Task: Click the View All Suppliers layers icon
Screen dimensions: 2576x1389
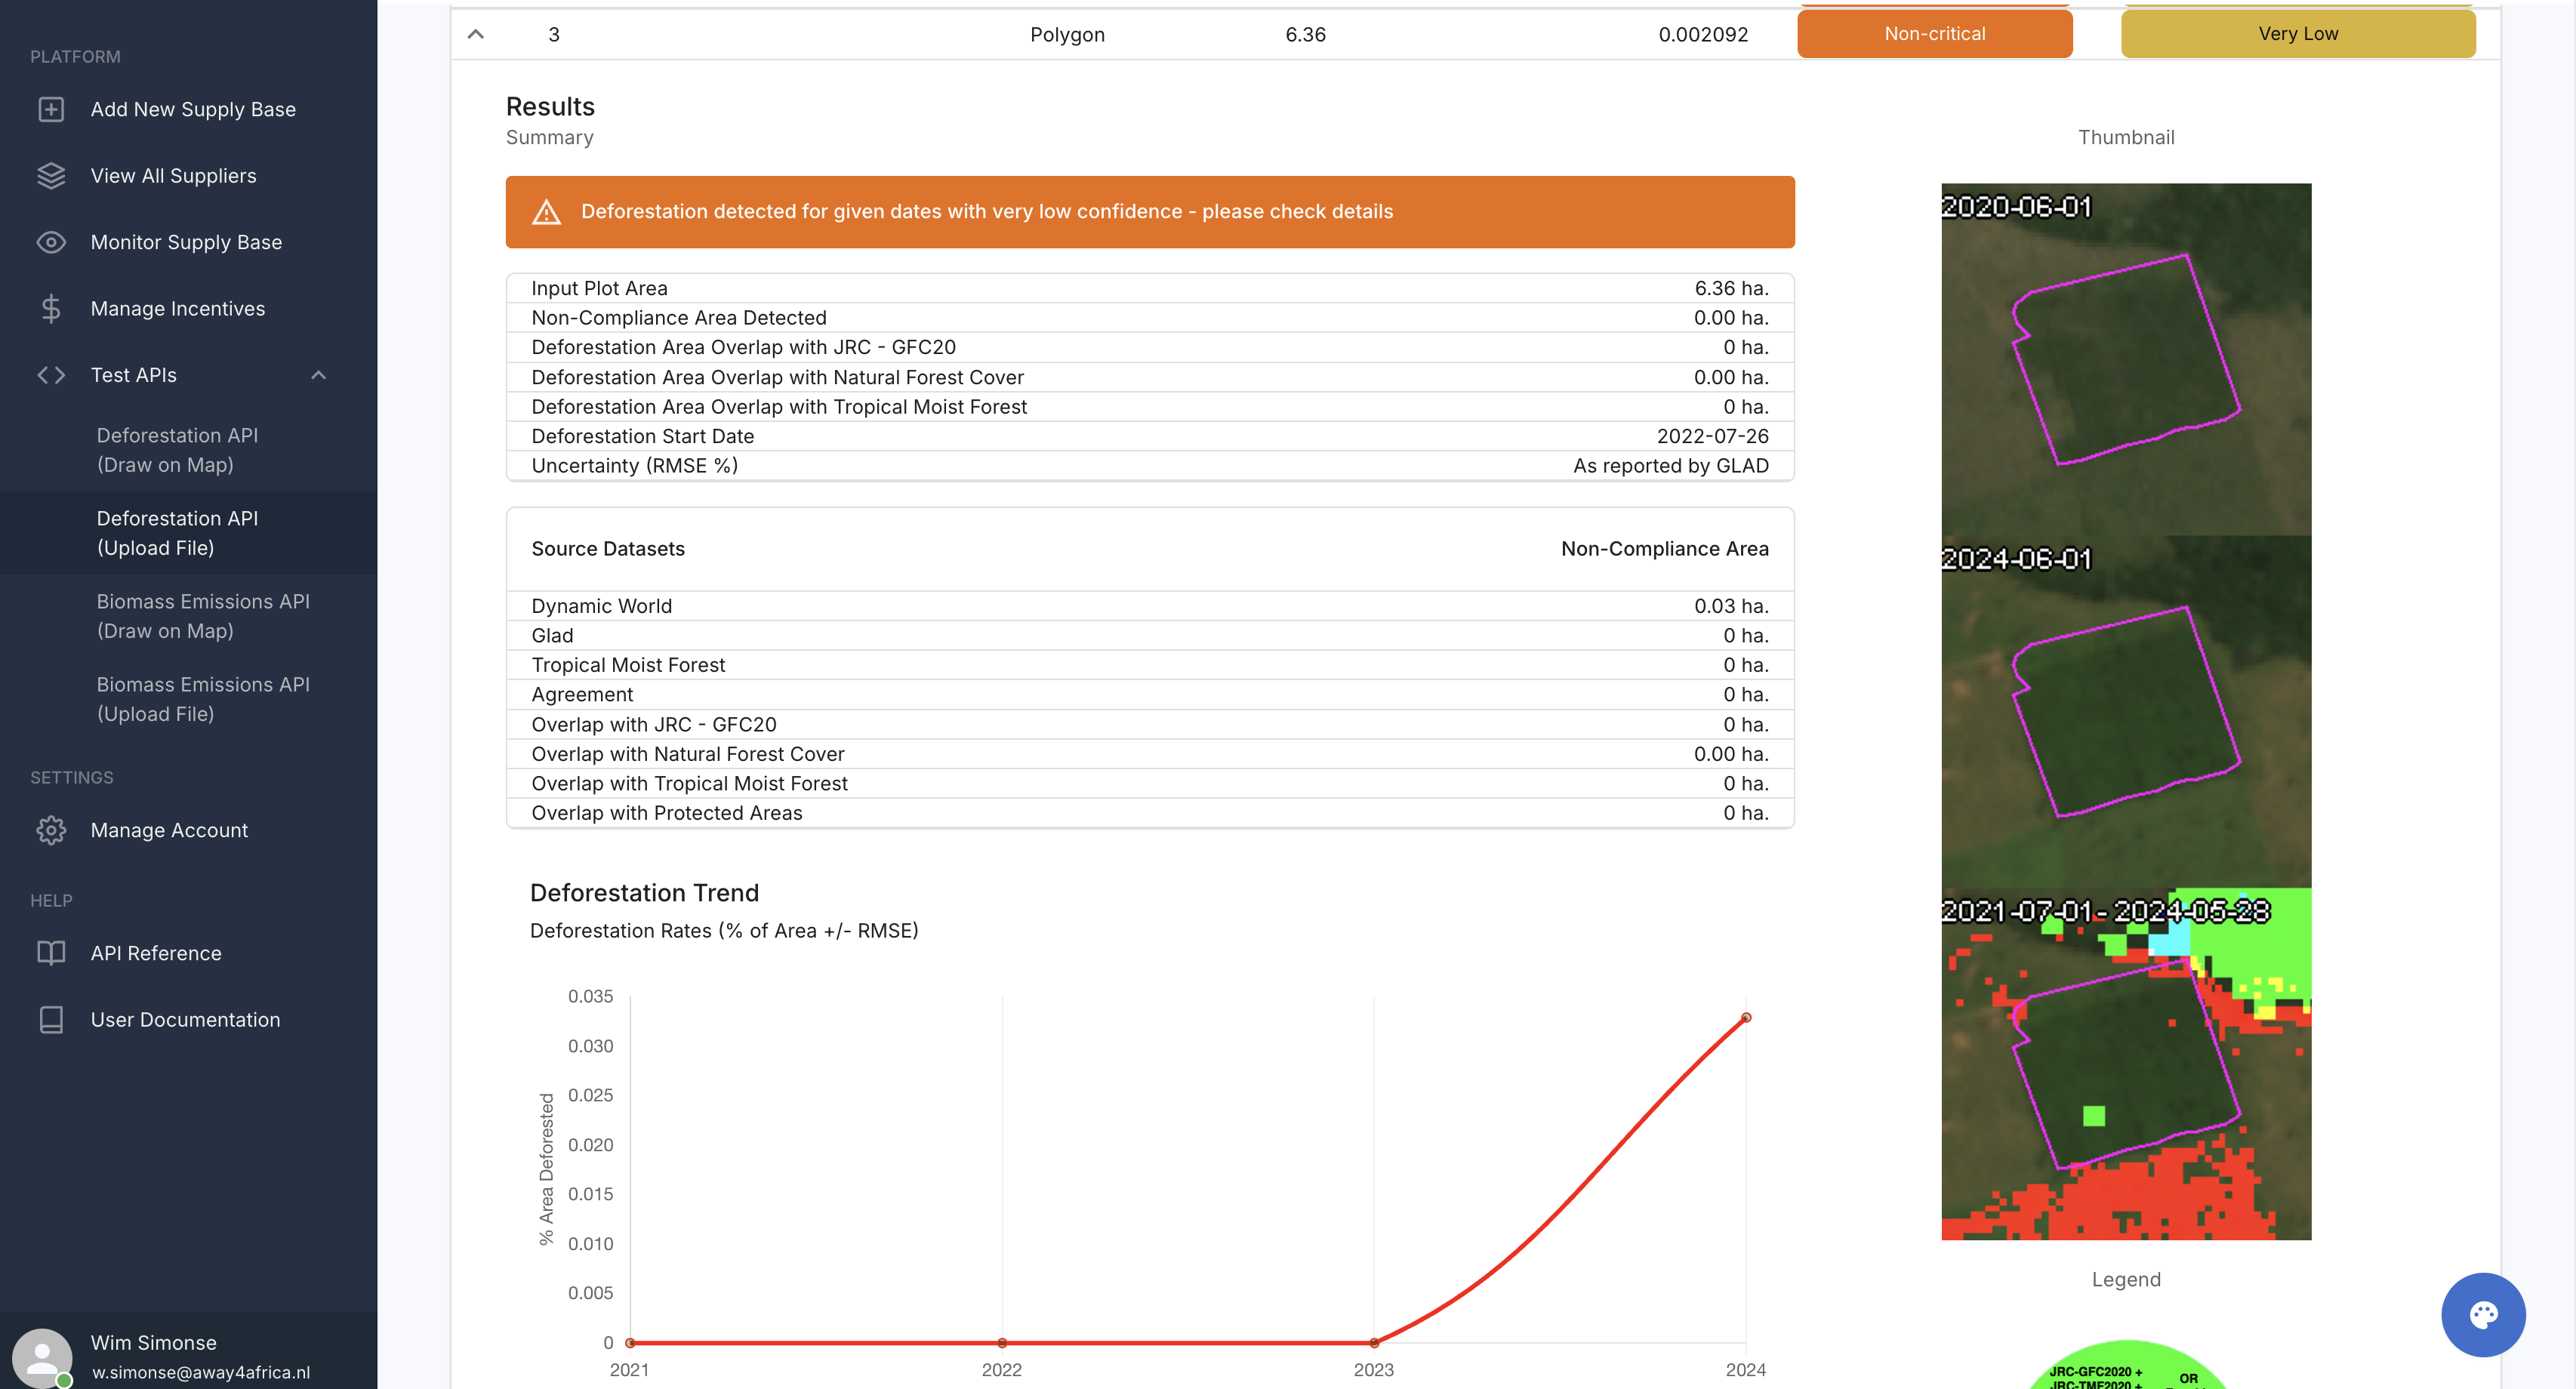Action: coord(51,176)
